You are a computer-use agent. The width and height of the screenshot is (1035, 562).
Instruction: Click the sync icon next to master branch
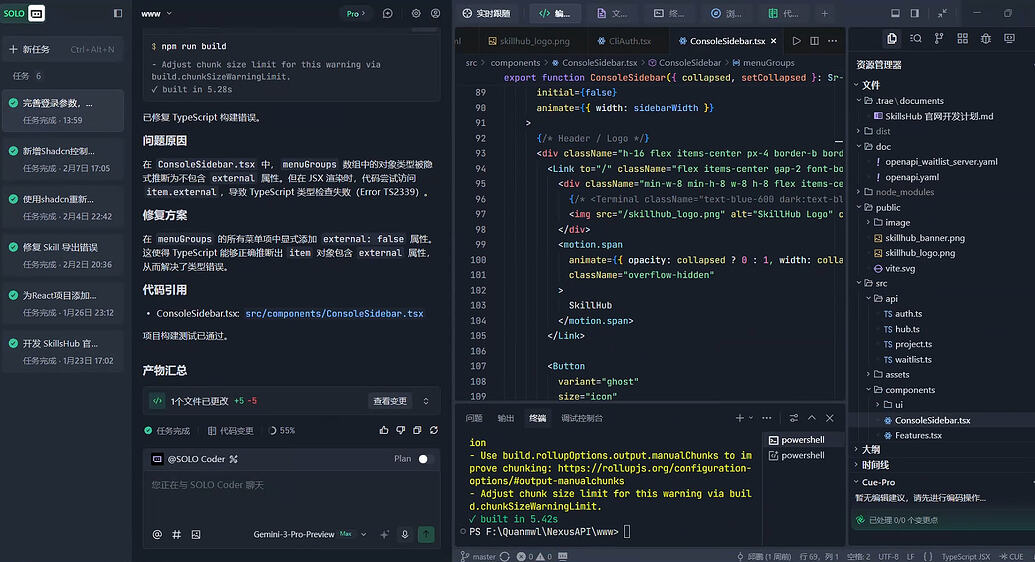(504, 556)
